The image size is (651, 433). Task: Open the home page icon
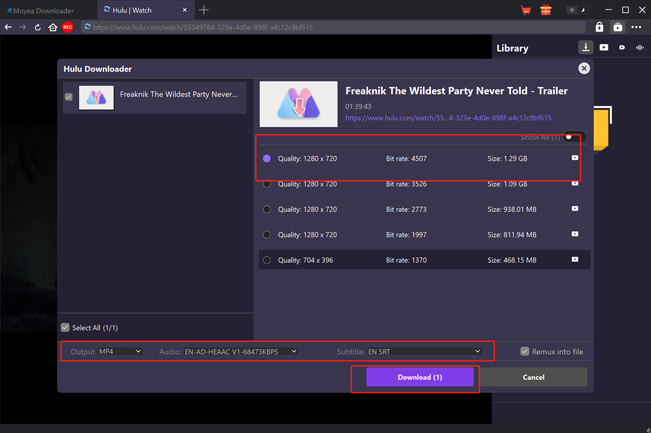[53, 27]
